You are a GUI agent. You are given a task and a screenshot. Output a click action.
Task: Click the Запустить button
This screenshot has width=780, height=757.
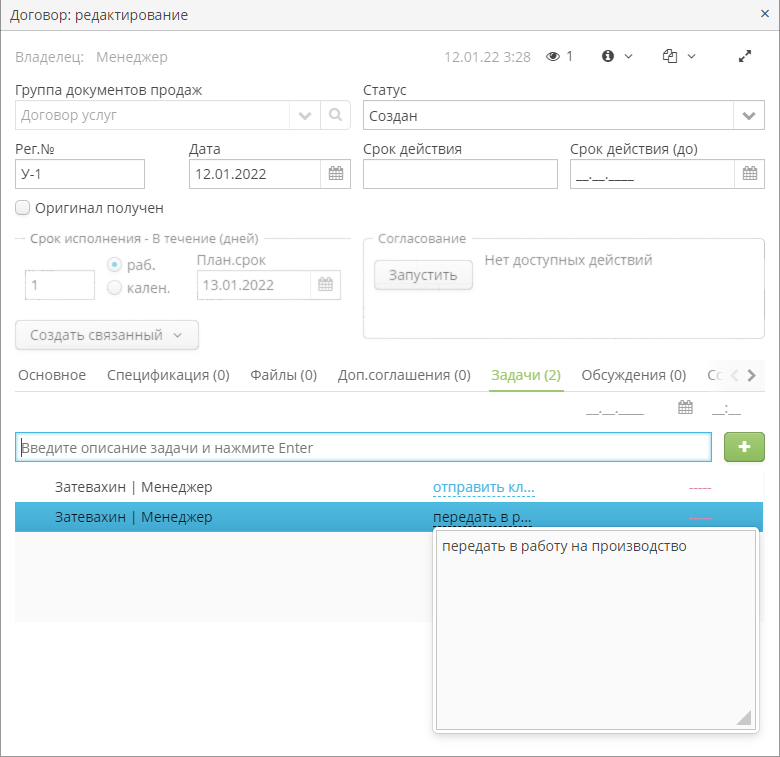423,275
